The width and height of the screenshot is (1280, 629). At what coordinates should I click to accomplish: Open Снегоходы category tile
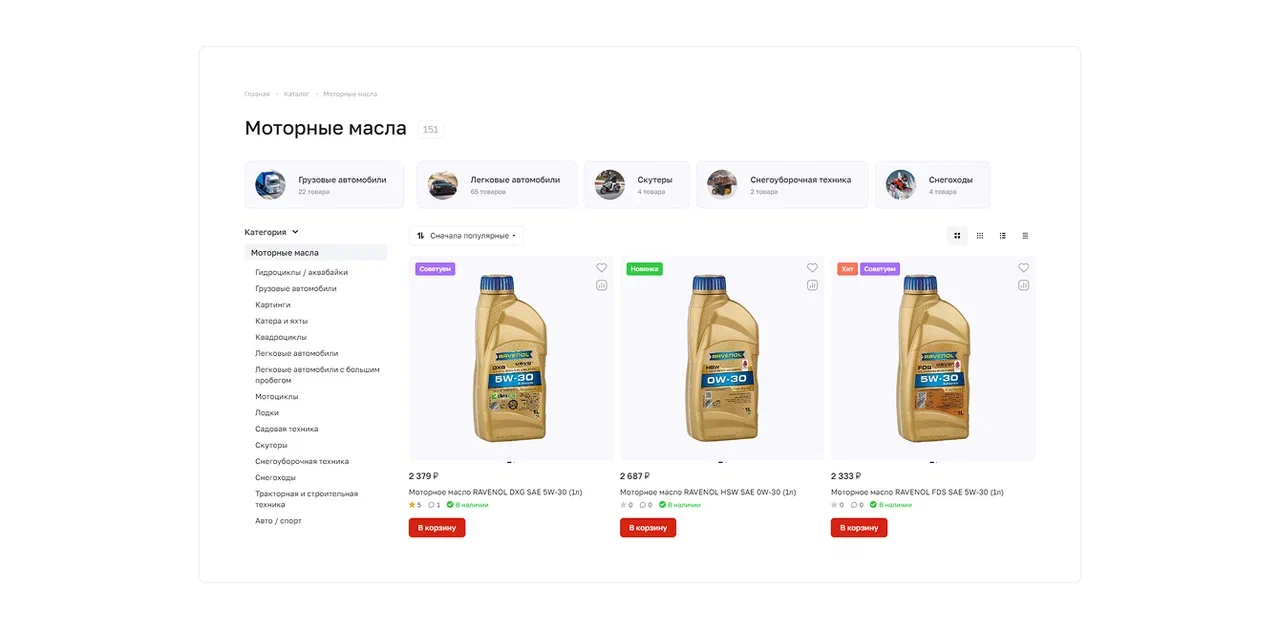(x=932, y=185)
